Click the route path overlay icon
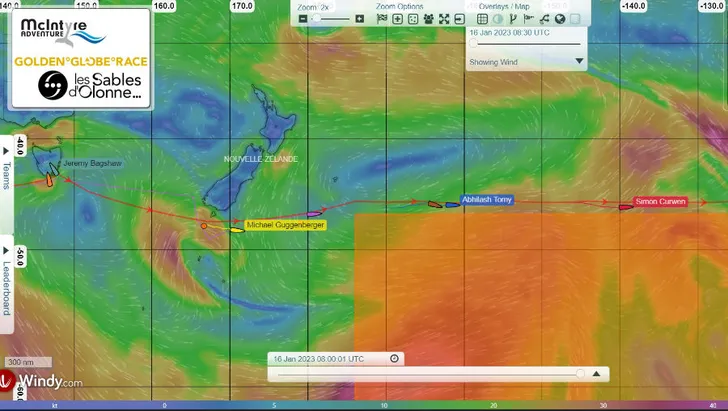The image size is (728, 411). (x=544, y=19)
